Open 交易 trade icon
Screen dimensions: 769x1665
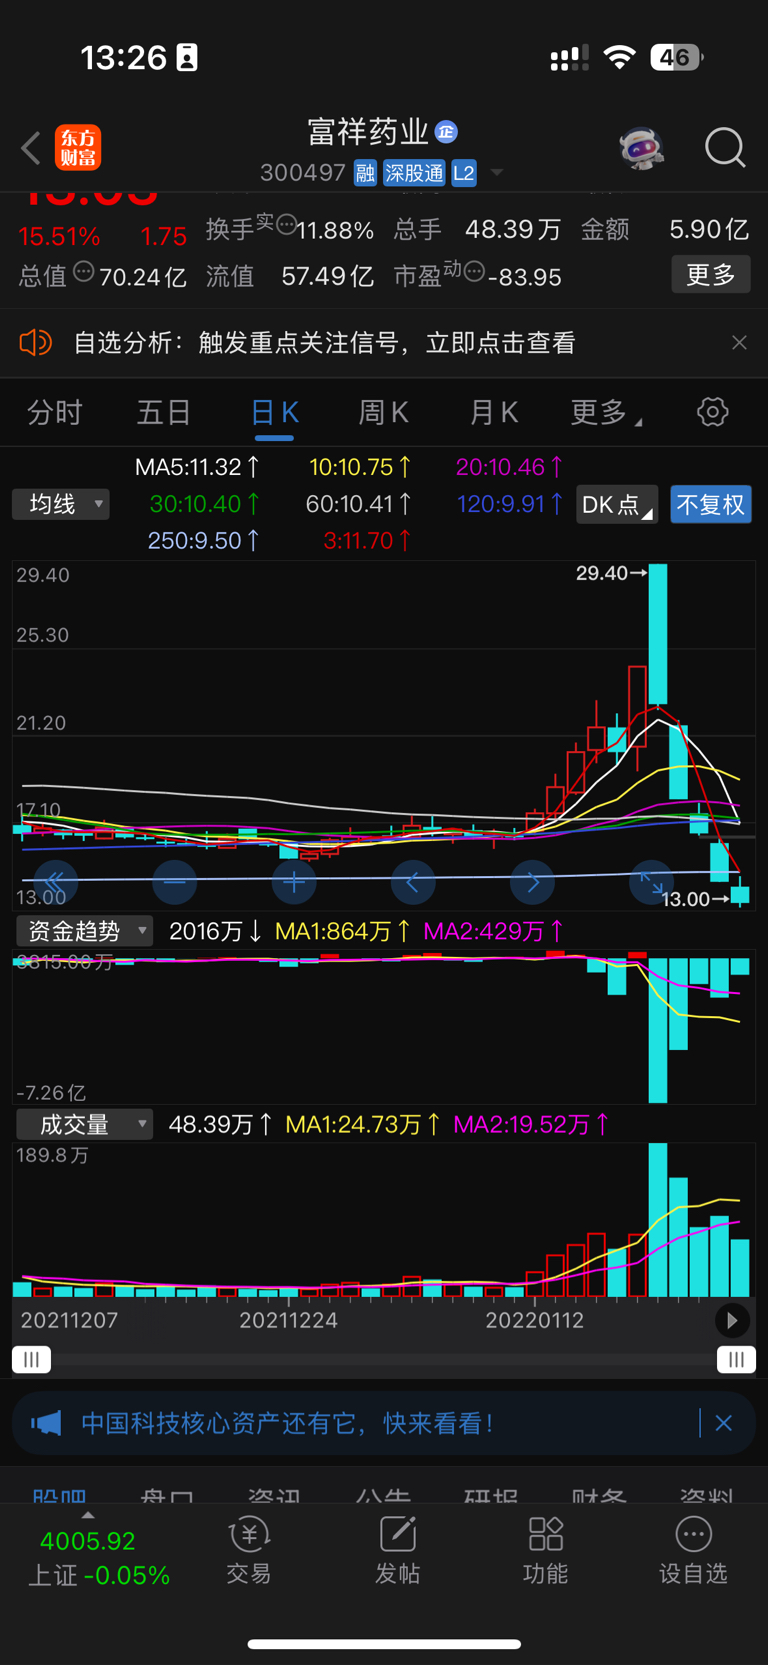click(249, 1550)
